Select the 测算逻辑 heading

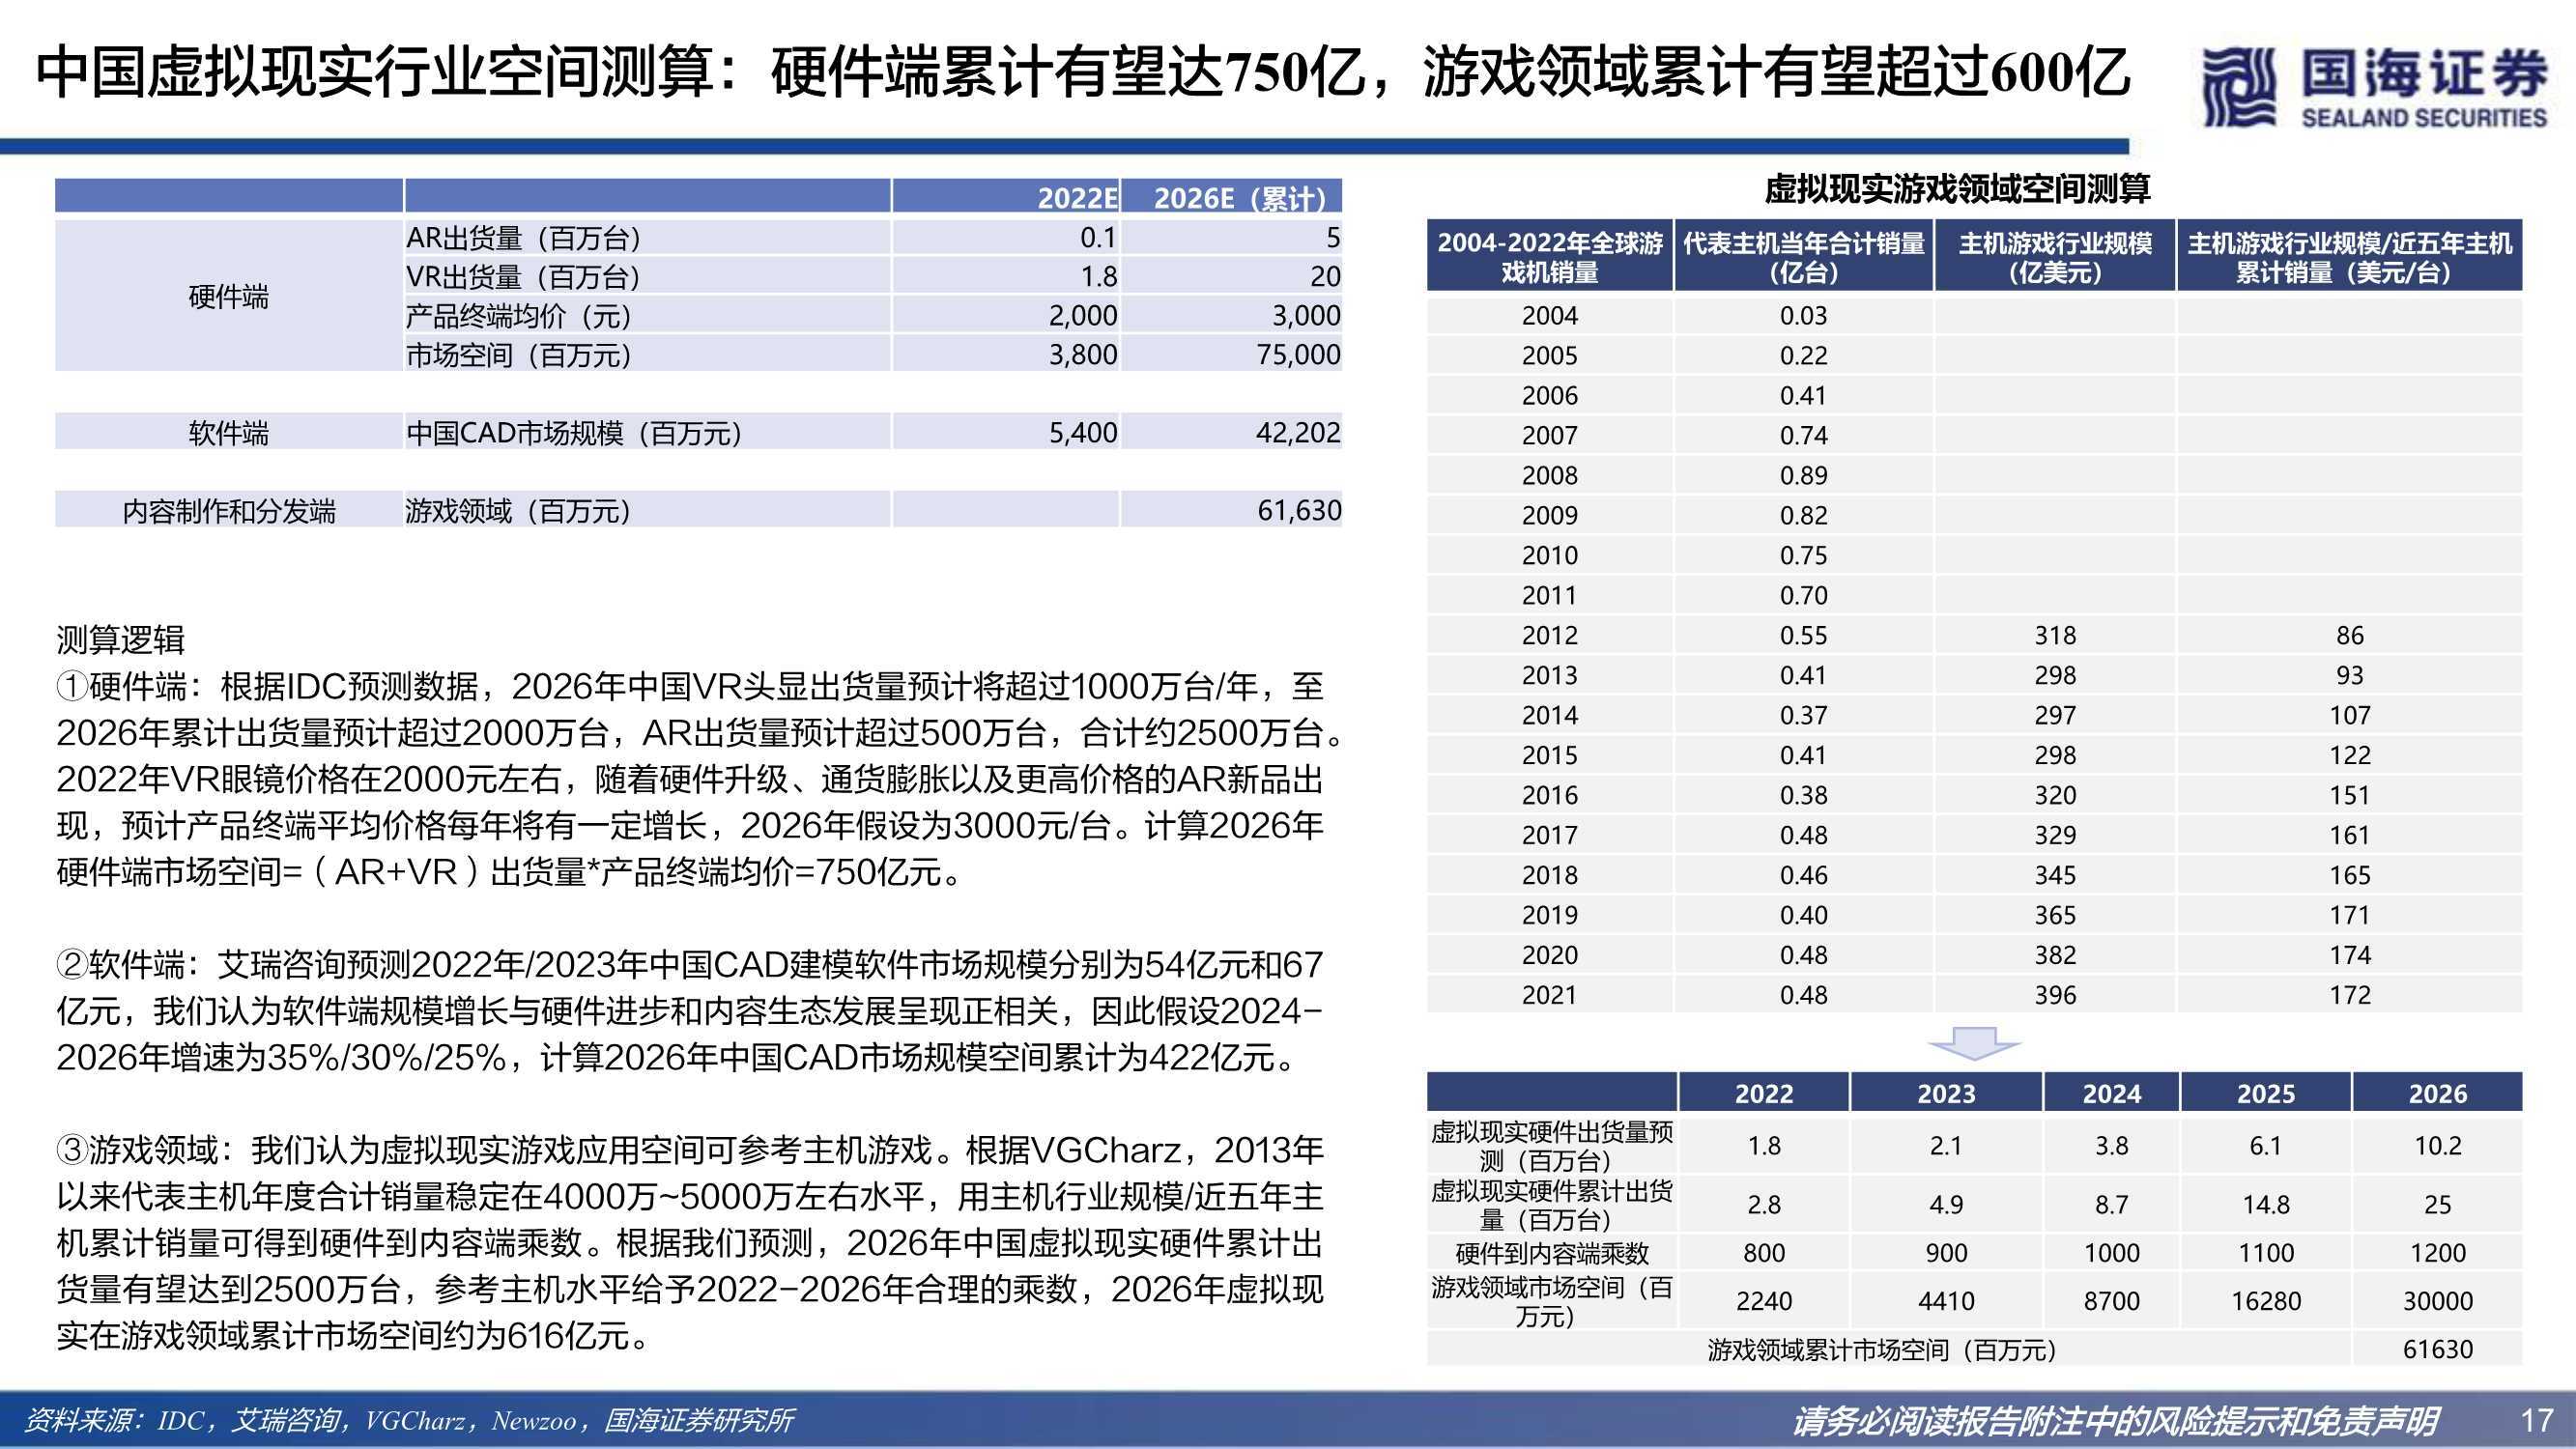(121, 640)
